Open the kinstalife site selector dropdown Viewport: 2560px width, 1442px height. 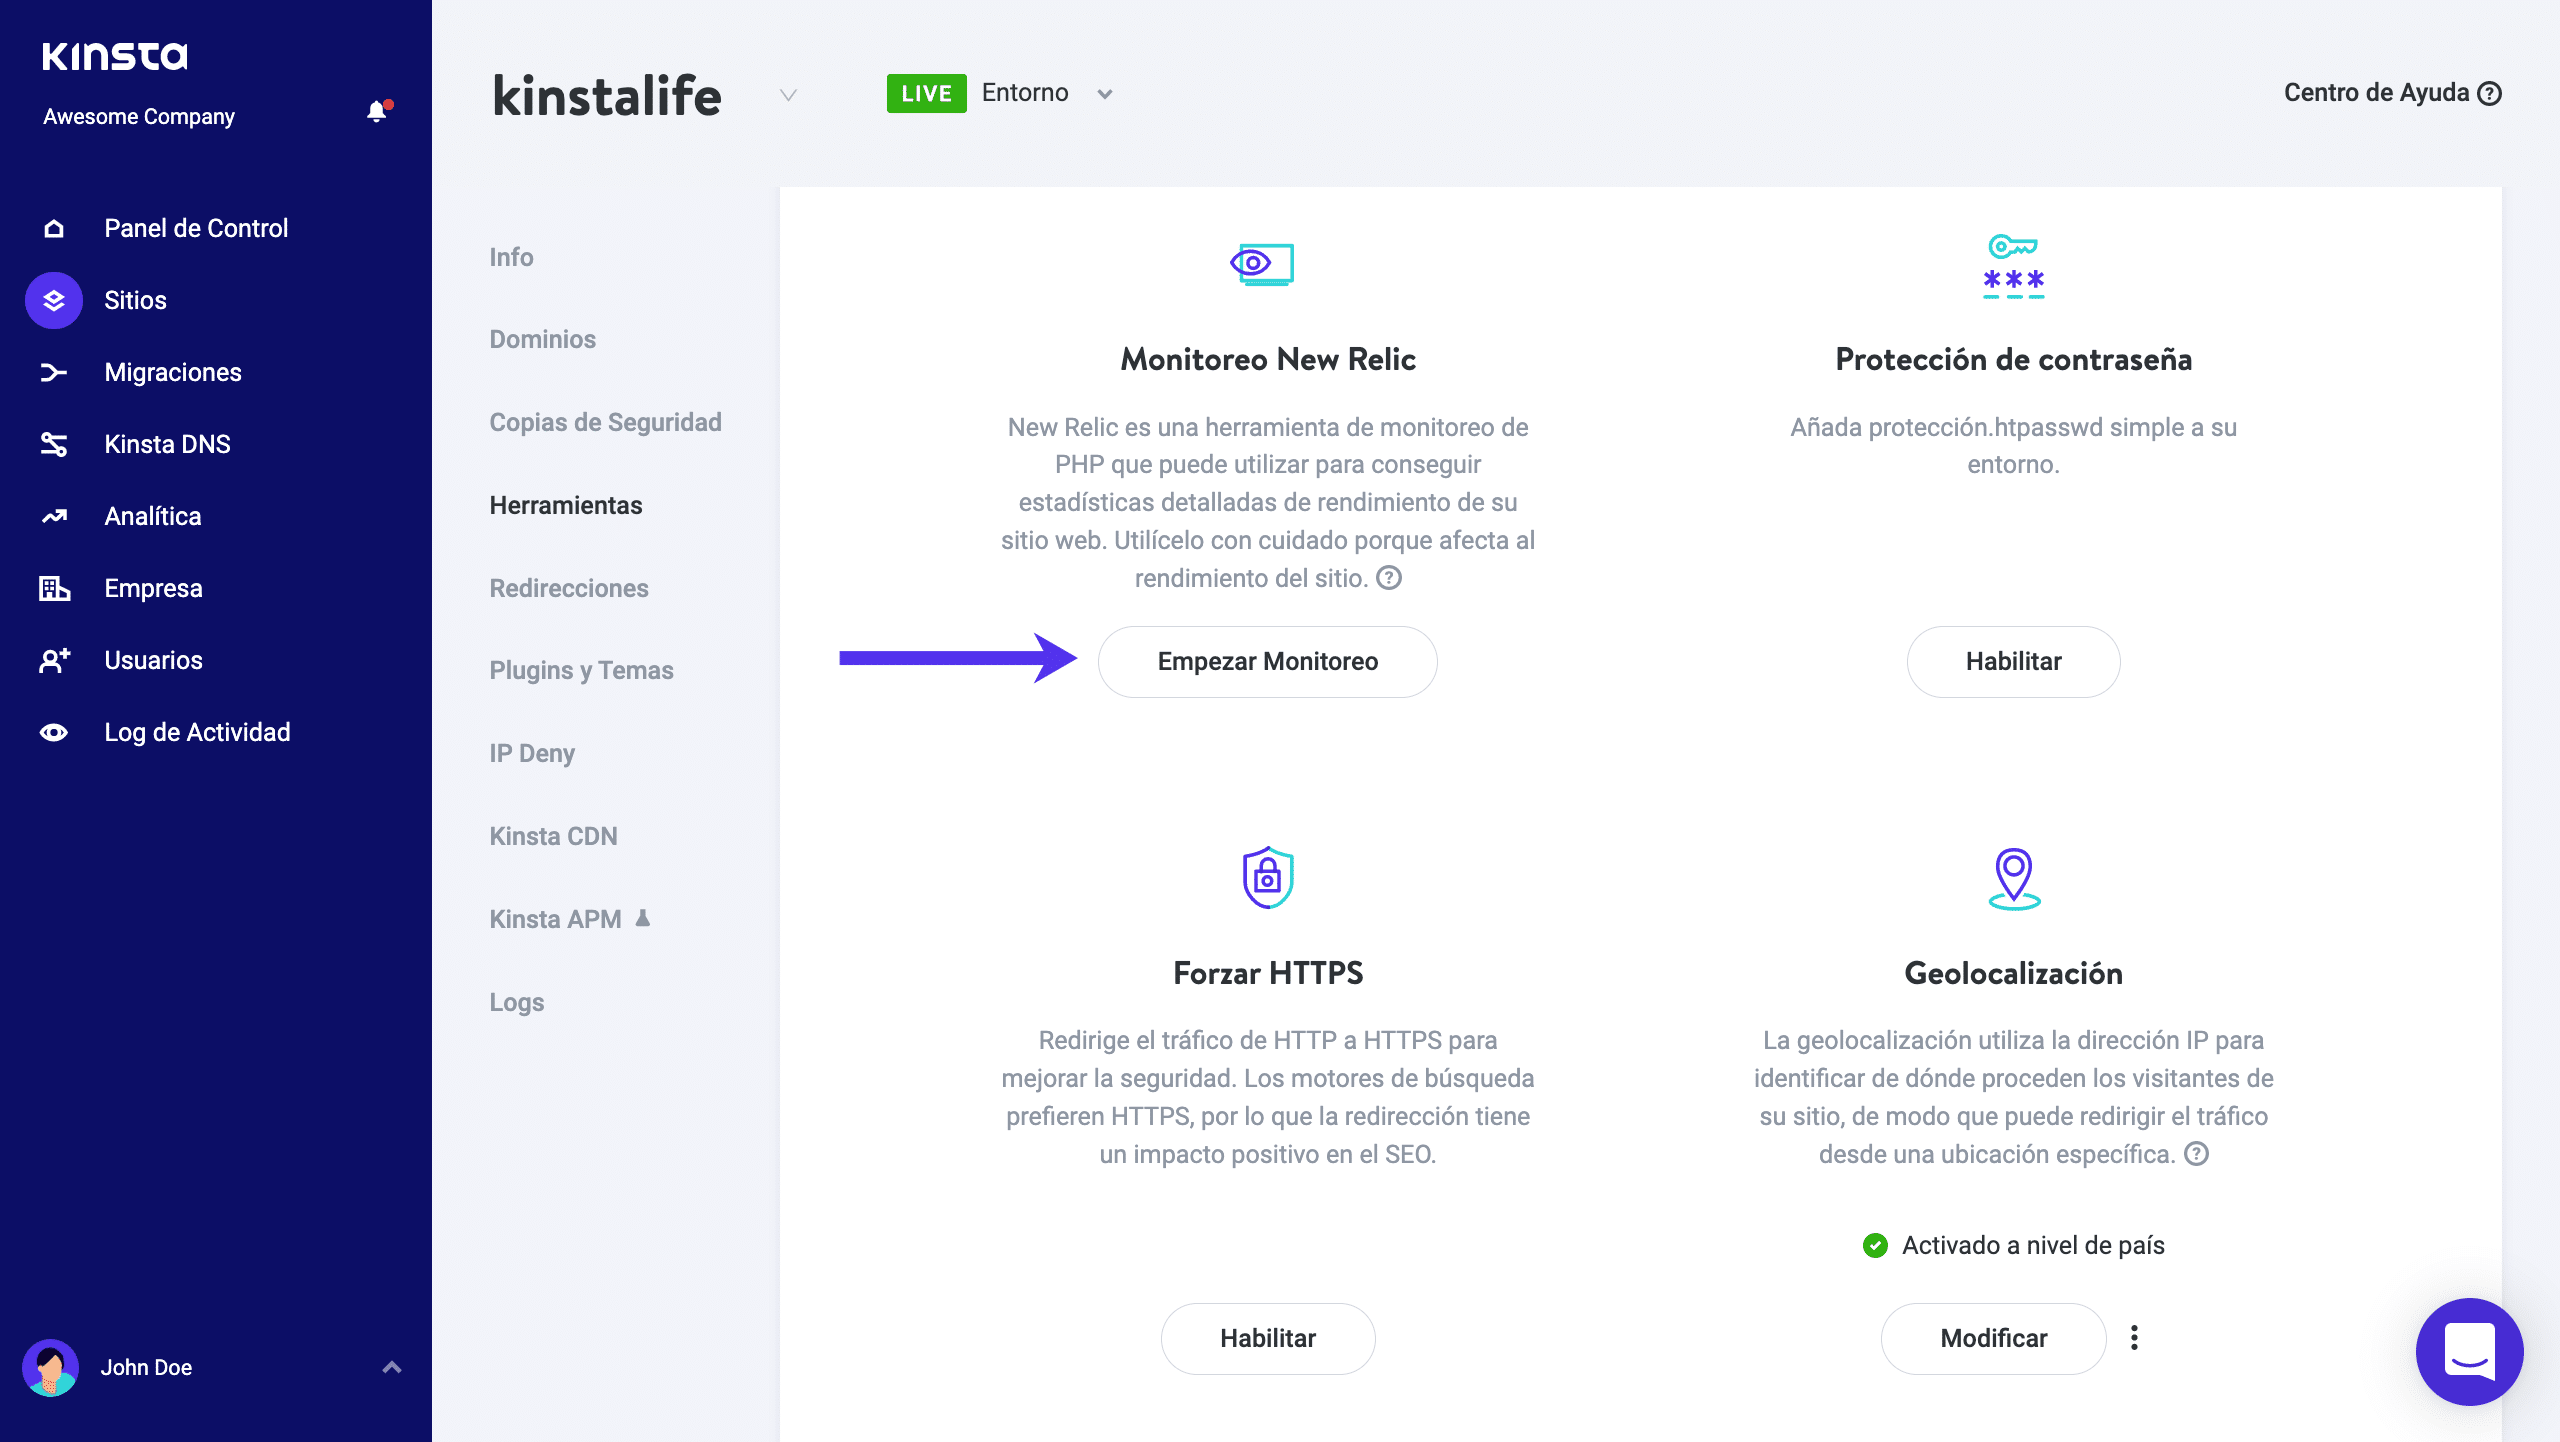click(x=788, y=95)
